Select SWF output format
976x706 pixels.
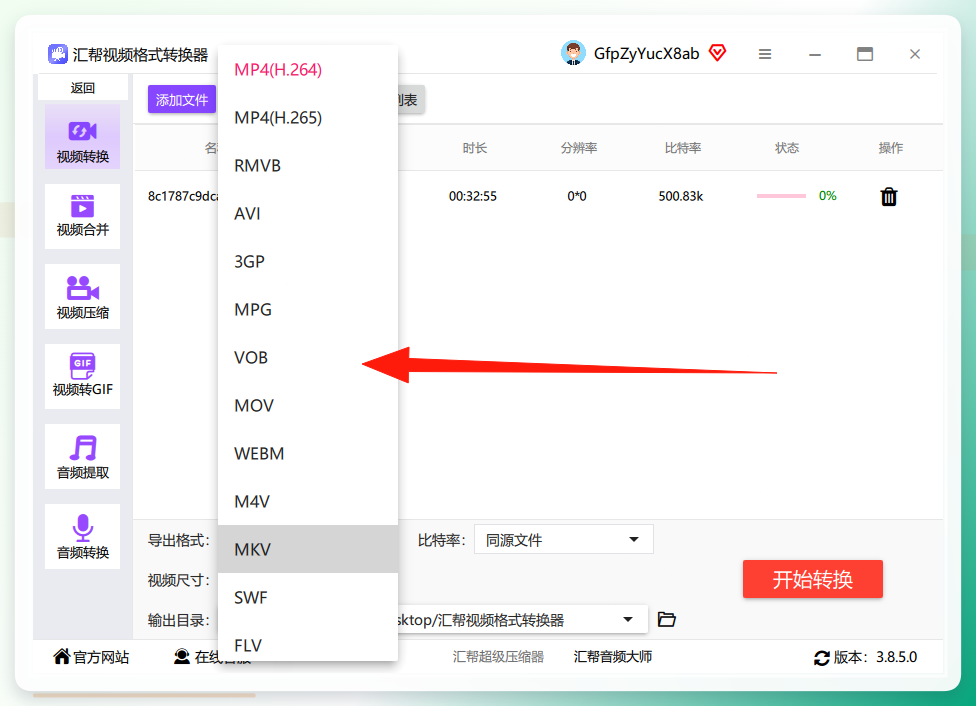pos(308,597)
